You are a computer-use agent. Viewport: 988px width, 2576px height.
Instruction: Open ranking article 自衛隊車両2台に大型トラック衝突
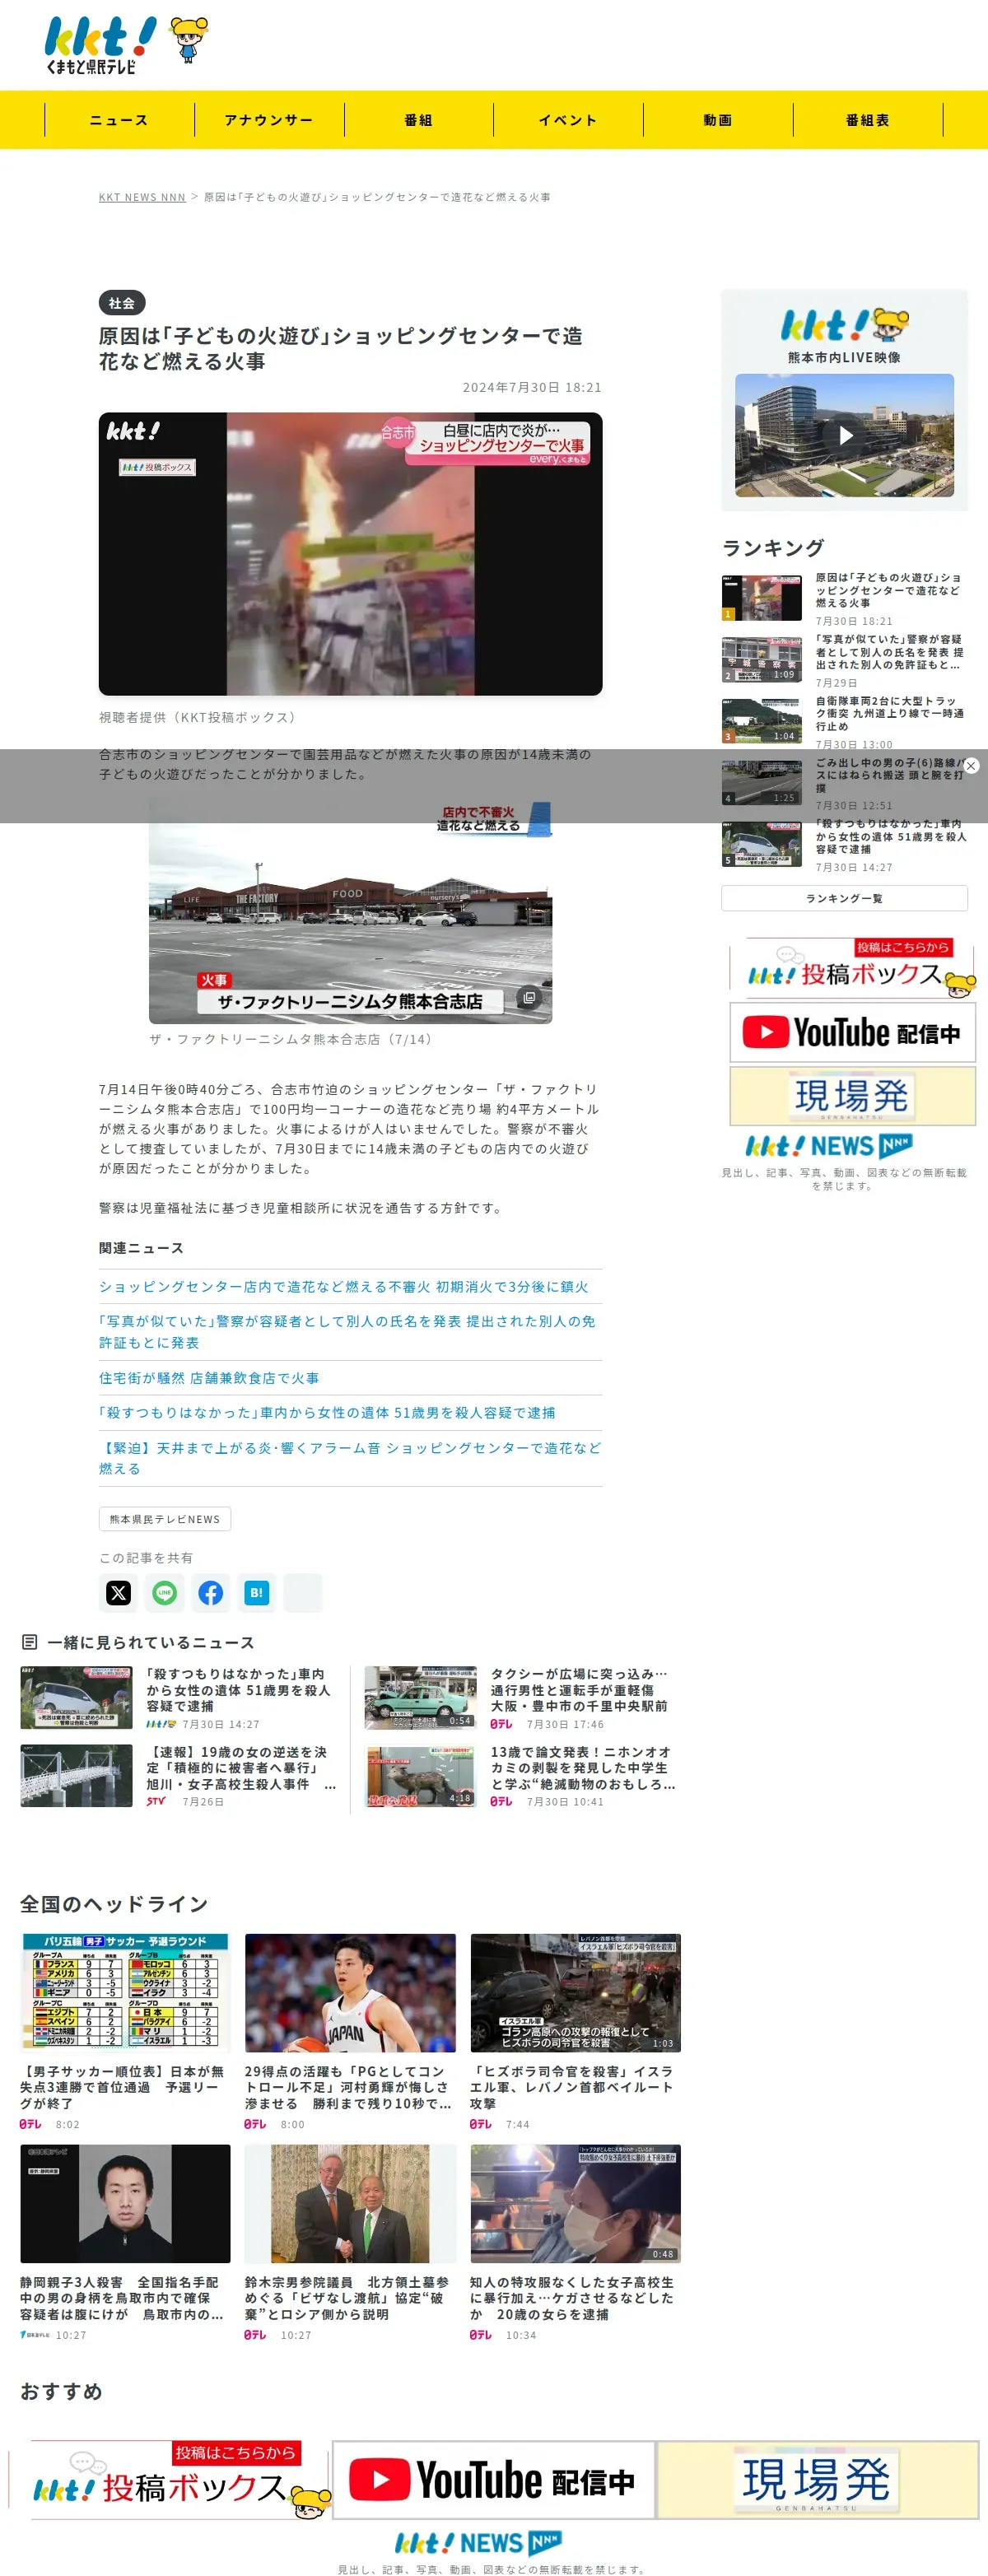[889, 714]
